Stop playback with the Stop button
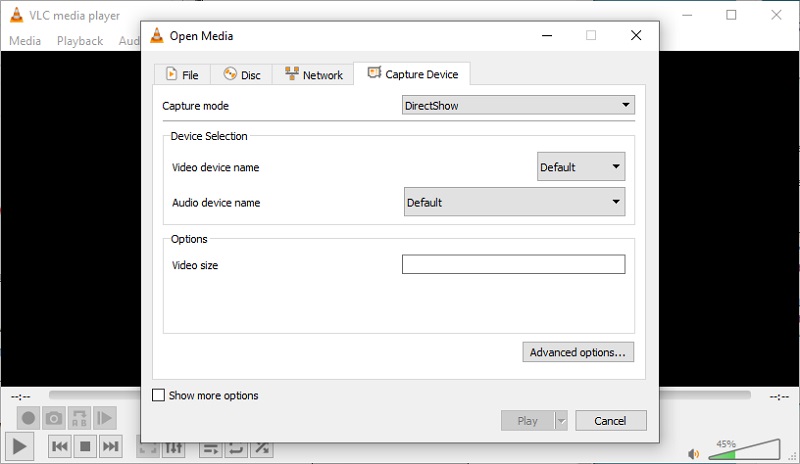 (85, 446)
